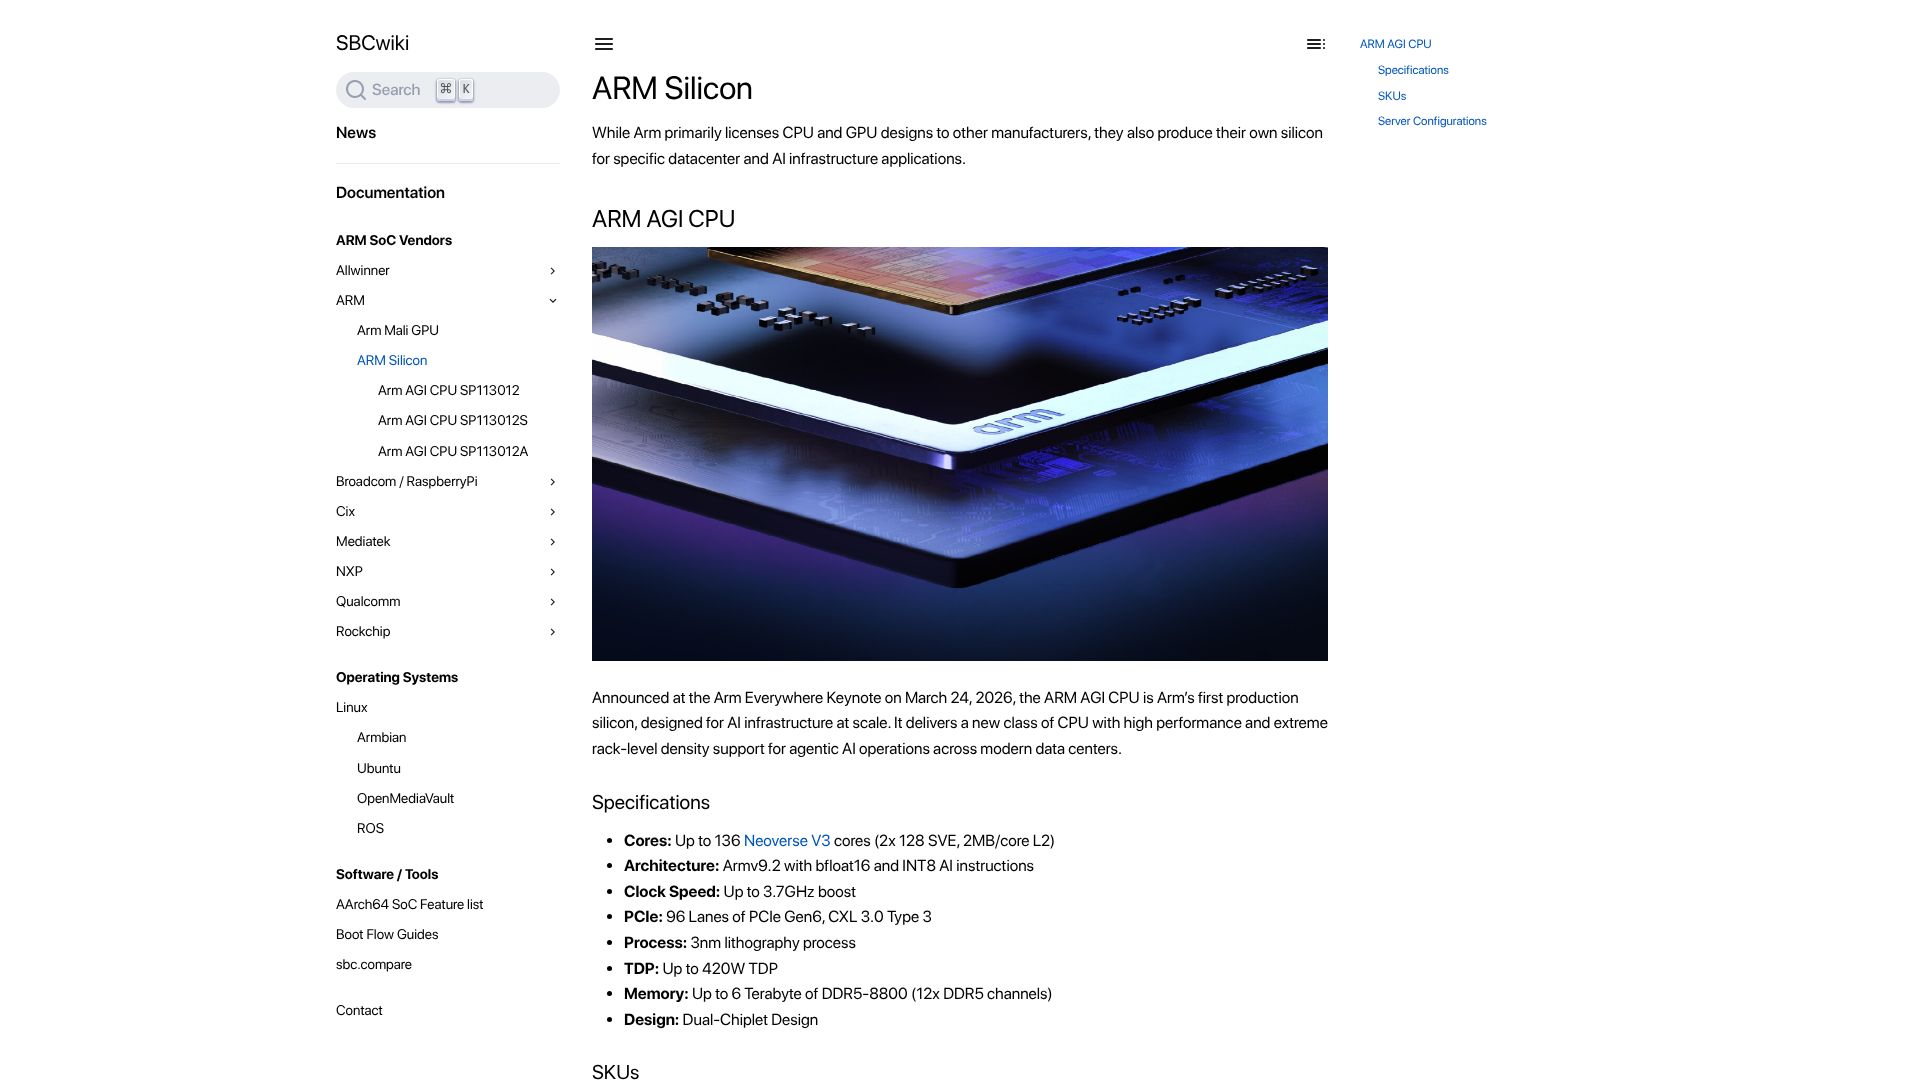Image resolution: width=1920 pixels, height=1080 pixels.
Task: Expand the Mediatek vendor chevron
Action: (552, 542)
